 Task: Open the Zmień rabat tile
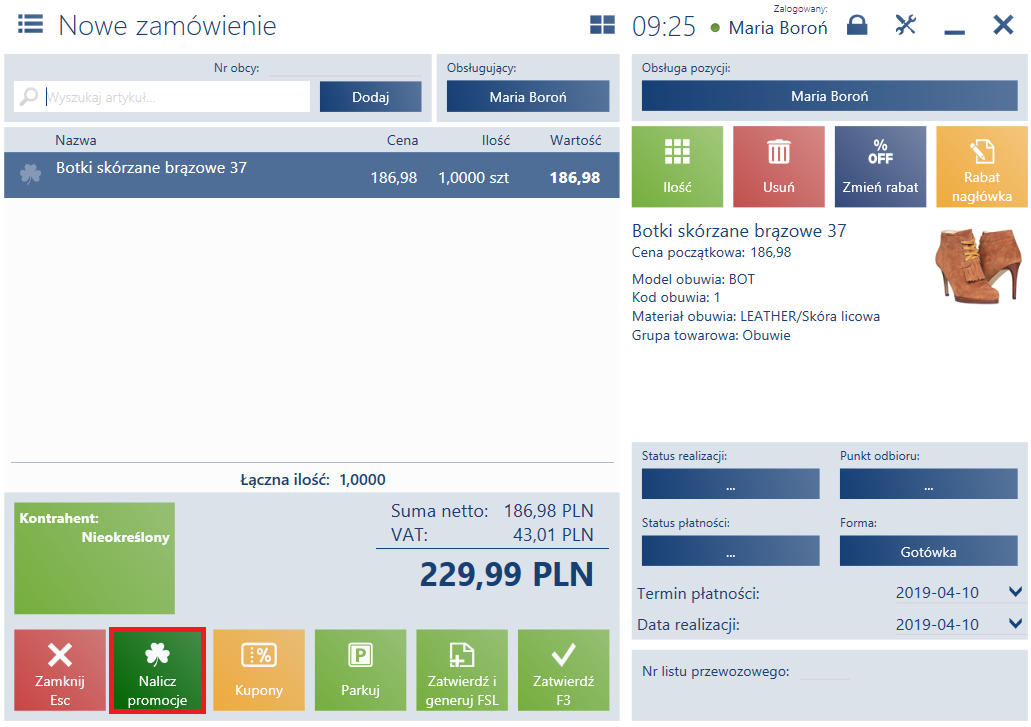(880, 167)
